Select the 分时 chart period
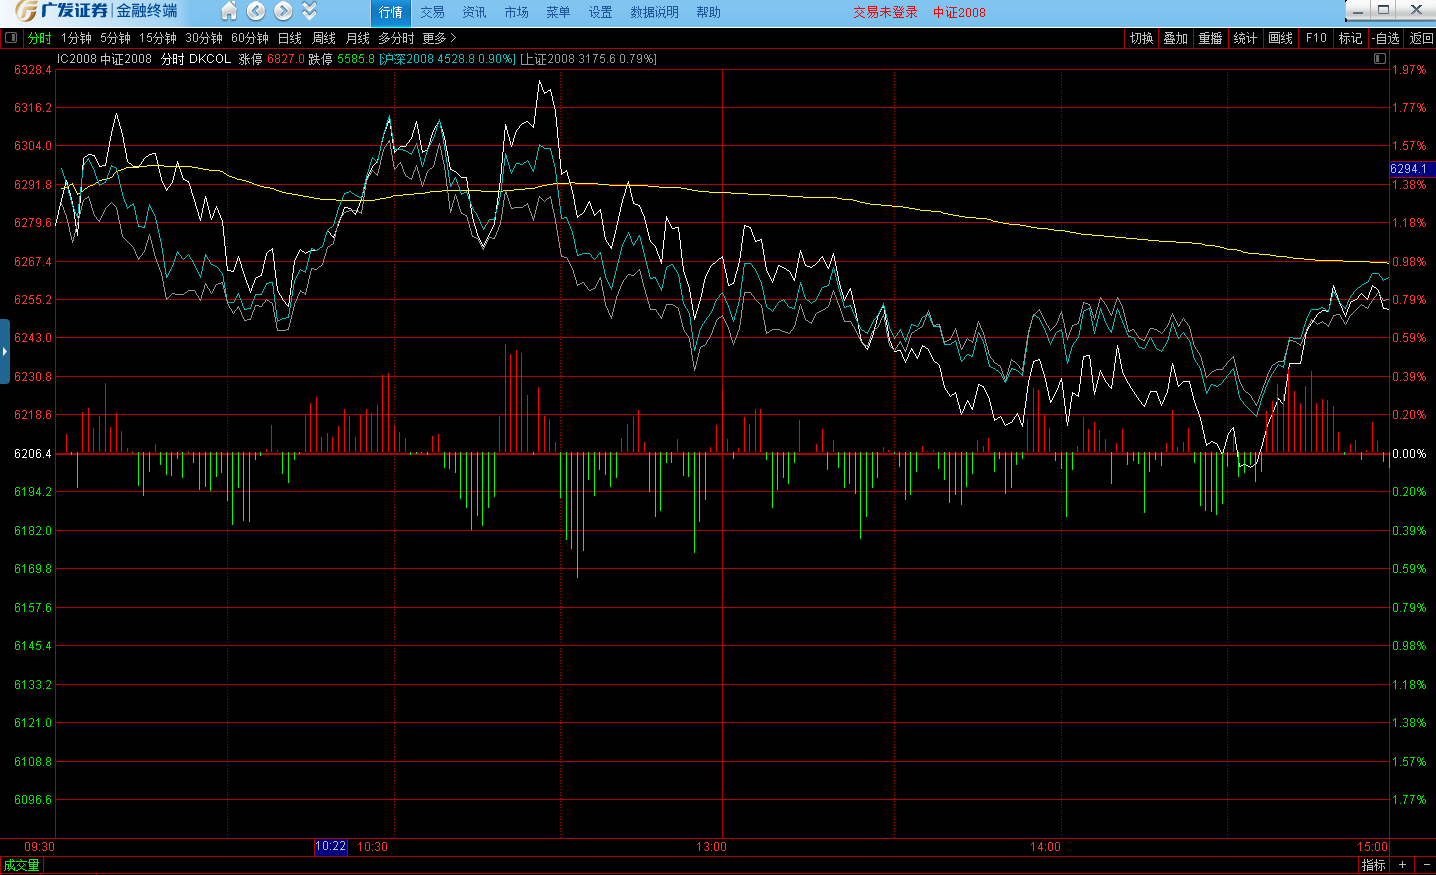The height and width of the screenshot is (875, 1436). 40,38
